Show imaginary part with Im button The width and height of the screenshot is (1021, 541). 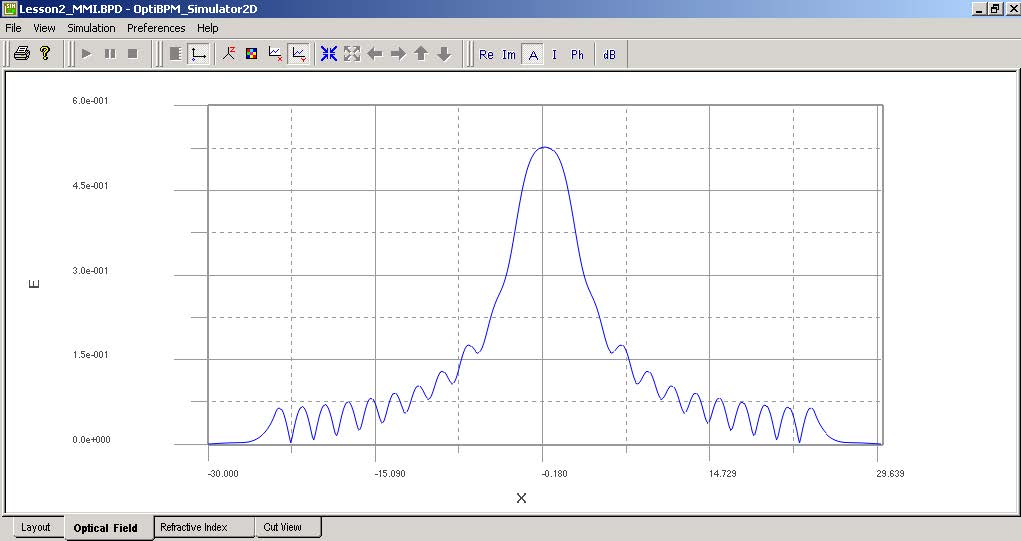pos(509,55)
